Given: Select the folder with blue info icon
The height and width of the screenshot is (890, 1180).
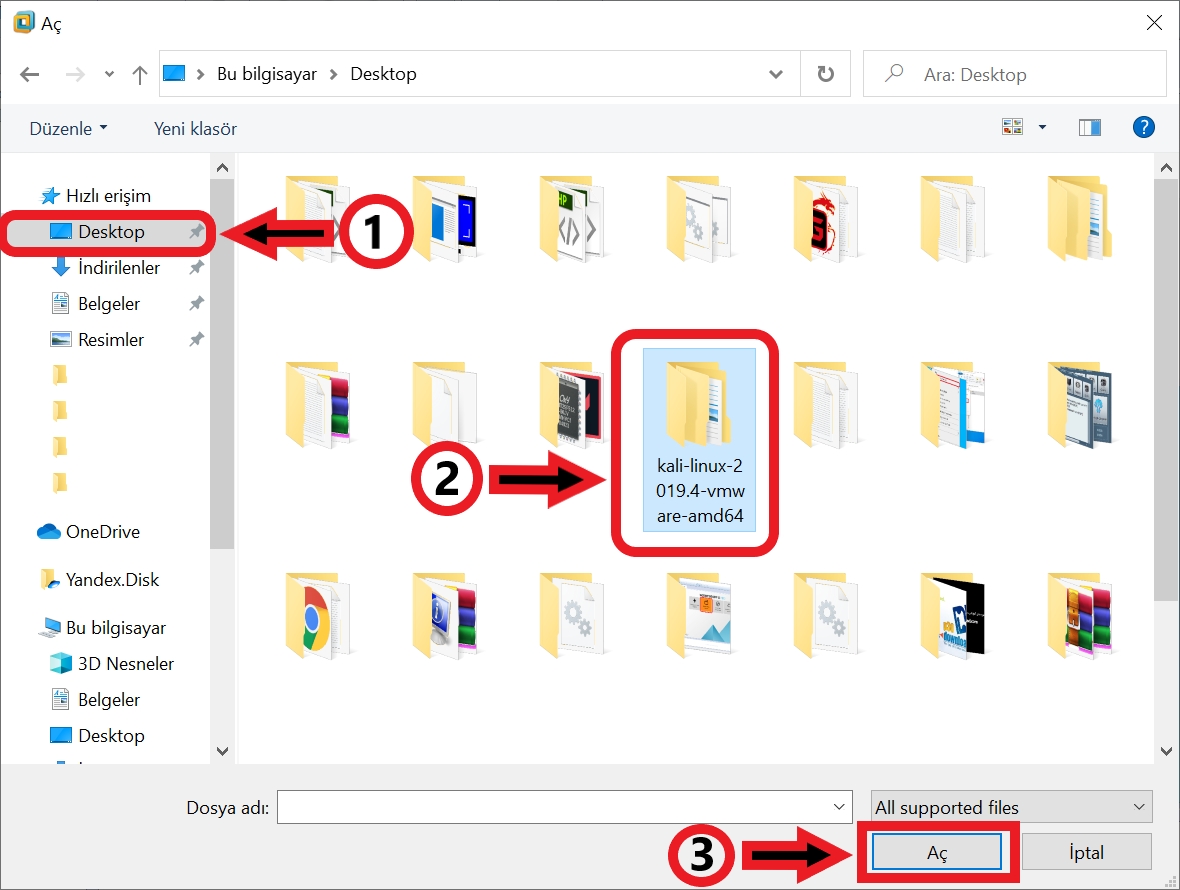Looking at the screenshot, I should [x=446, y=615].
